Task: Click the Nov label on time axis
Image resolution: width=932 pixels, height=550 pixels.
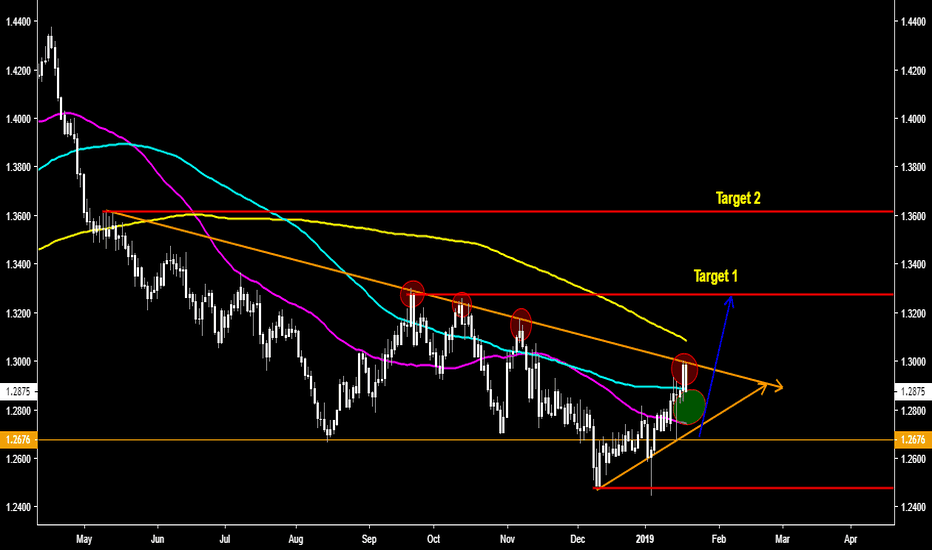Action: (x=507, y=539)
